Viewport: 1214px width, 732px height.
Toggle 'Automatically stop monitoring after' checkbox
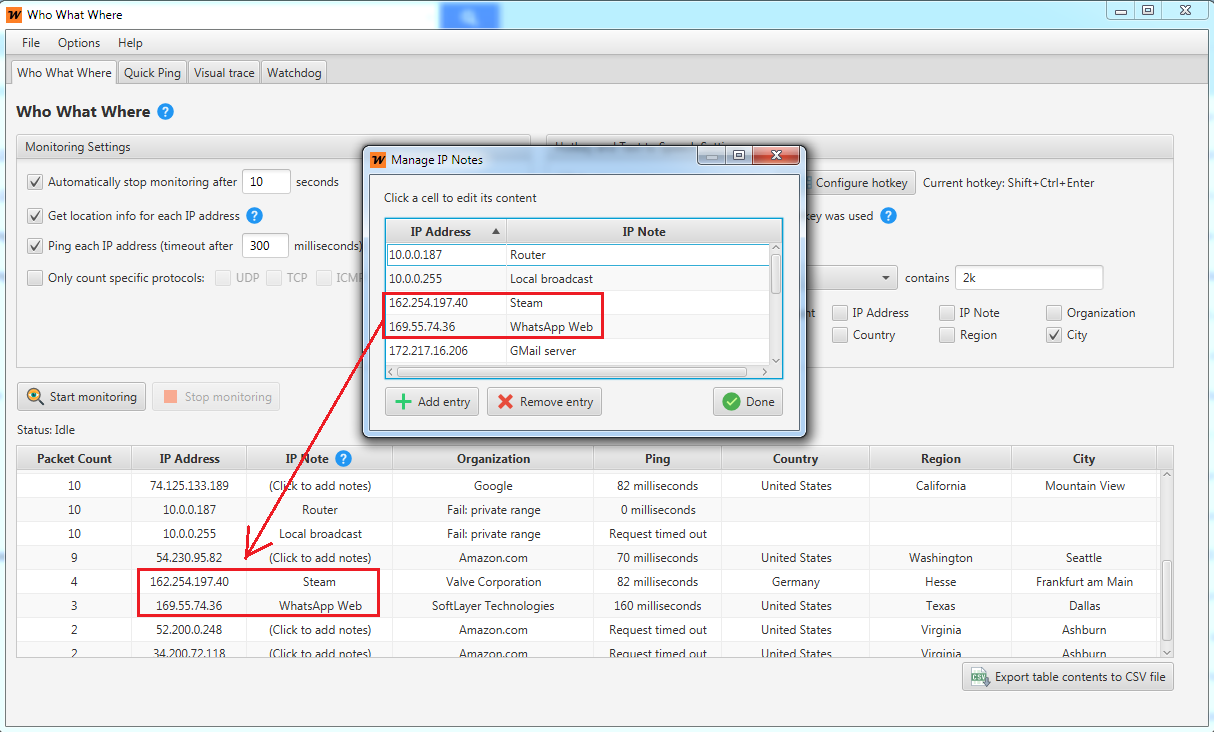[35, 182]
